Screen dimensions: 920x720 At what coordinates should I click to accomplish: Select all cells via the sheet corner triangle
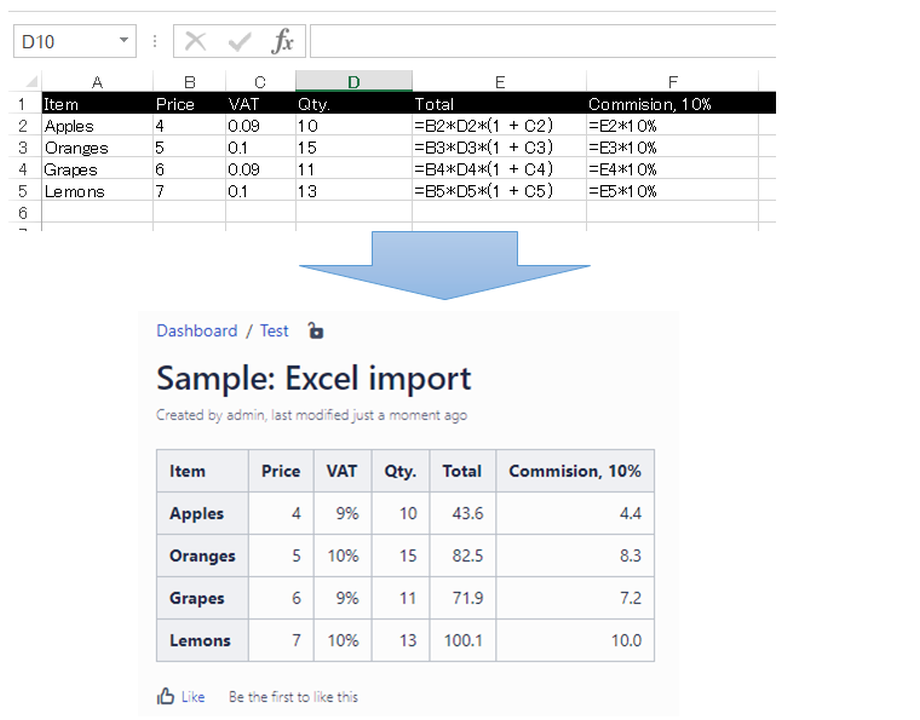point(31,81)
